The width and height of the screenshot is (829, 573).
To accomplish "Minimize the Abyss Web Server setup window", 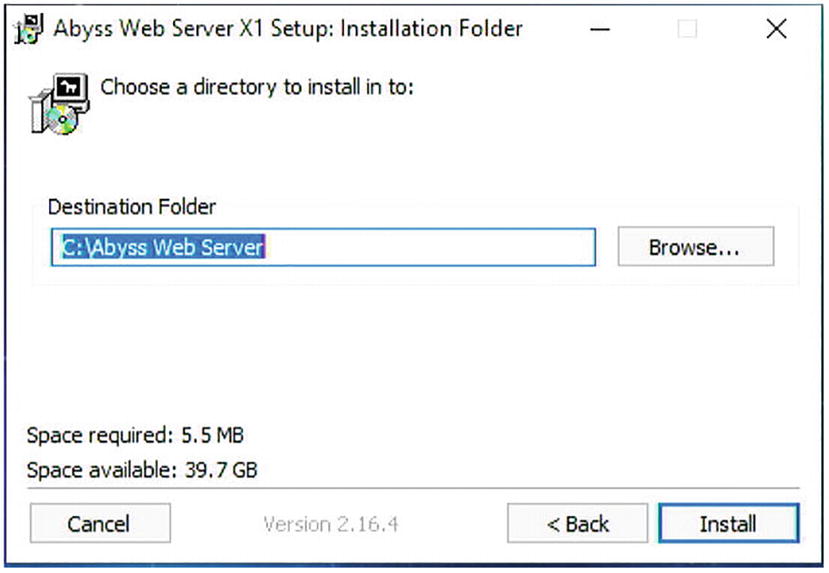I will pyautogui.click(x=600, y=29).
